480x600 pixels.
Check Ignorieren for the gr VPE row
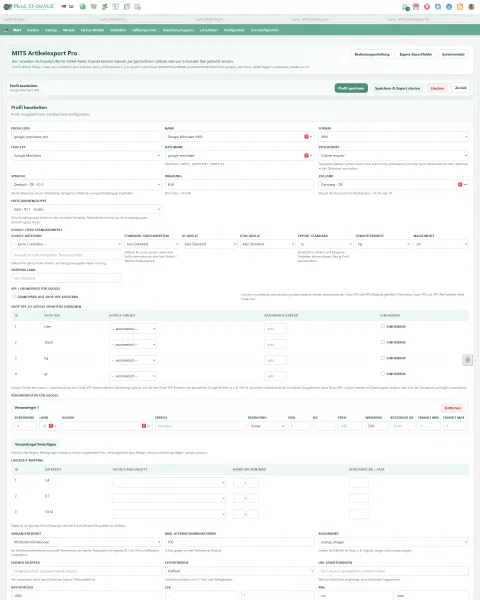[x=383, y=373]
